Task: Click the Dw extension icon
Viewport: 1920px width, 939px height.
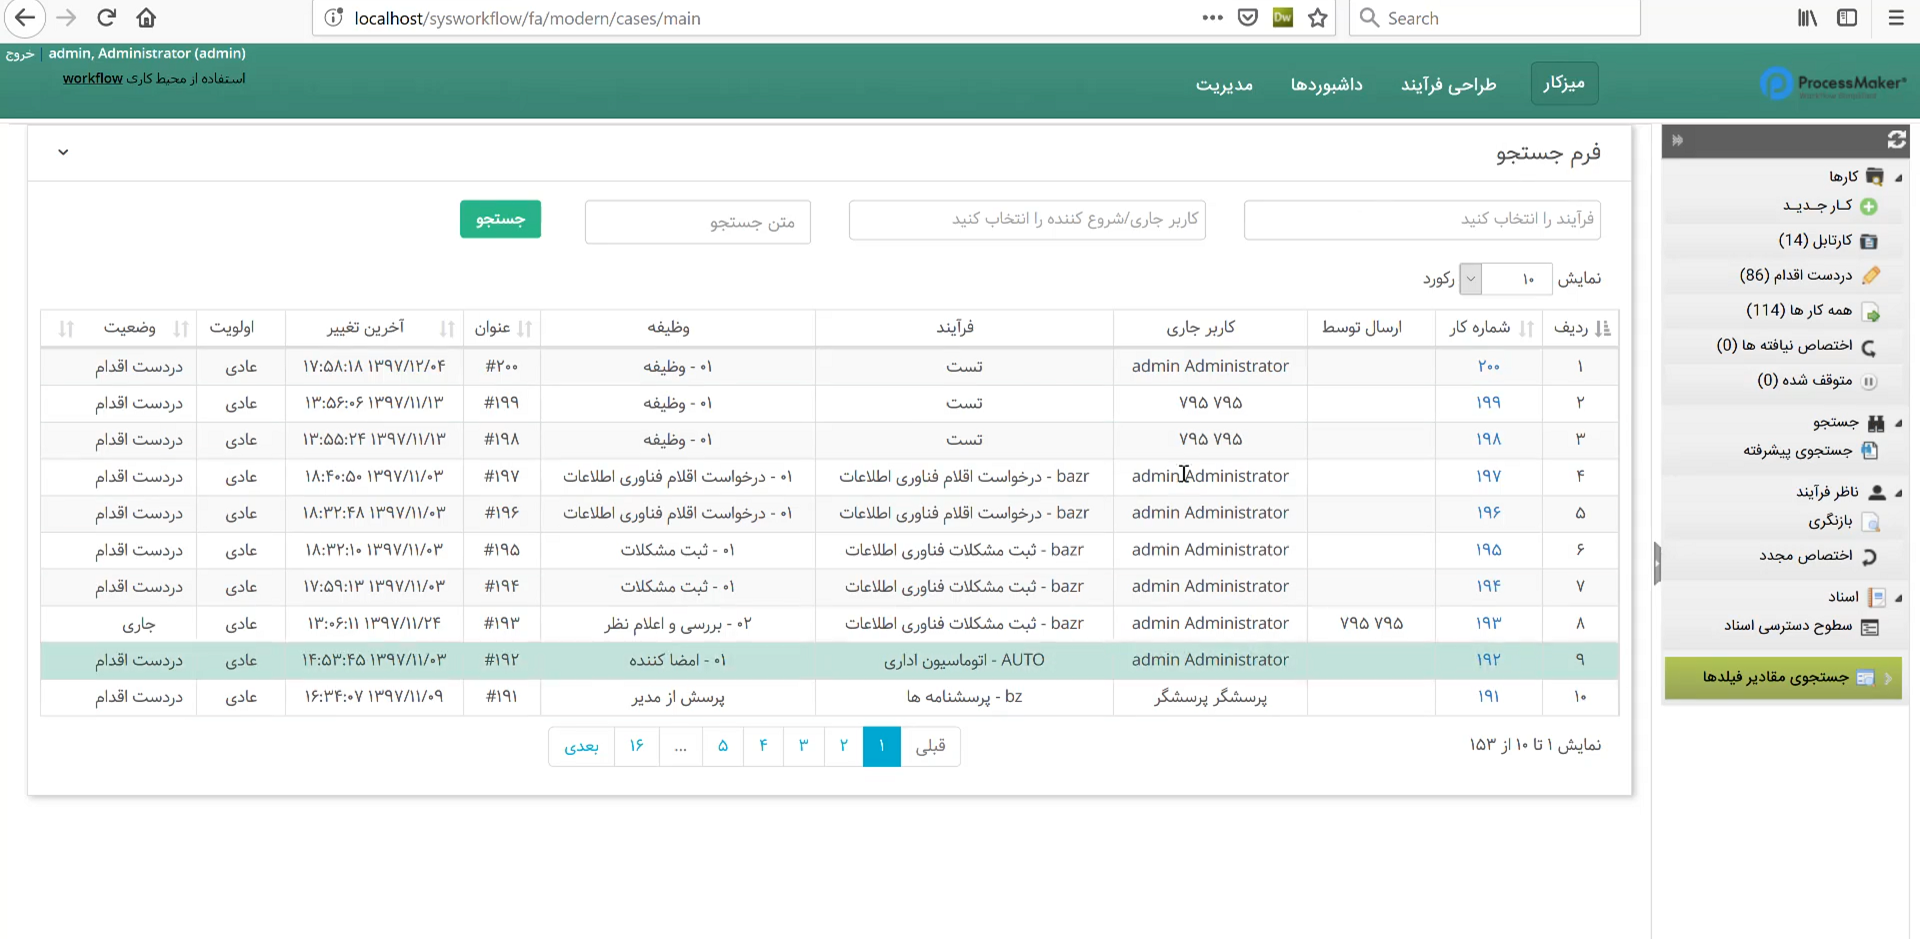Action: click(x=1283, y=18)
